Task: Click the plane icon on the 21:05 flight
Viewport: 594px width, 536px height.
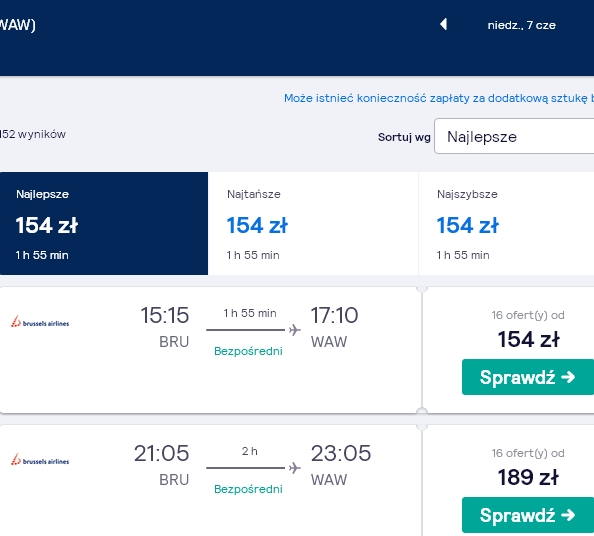Action: click(295, 468)
